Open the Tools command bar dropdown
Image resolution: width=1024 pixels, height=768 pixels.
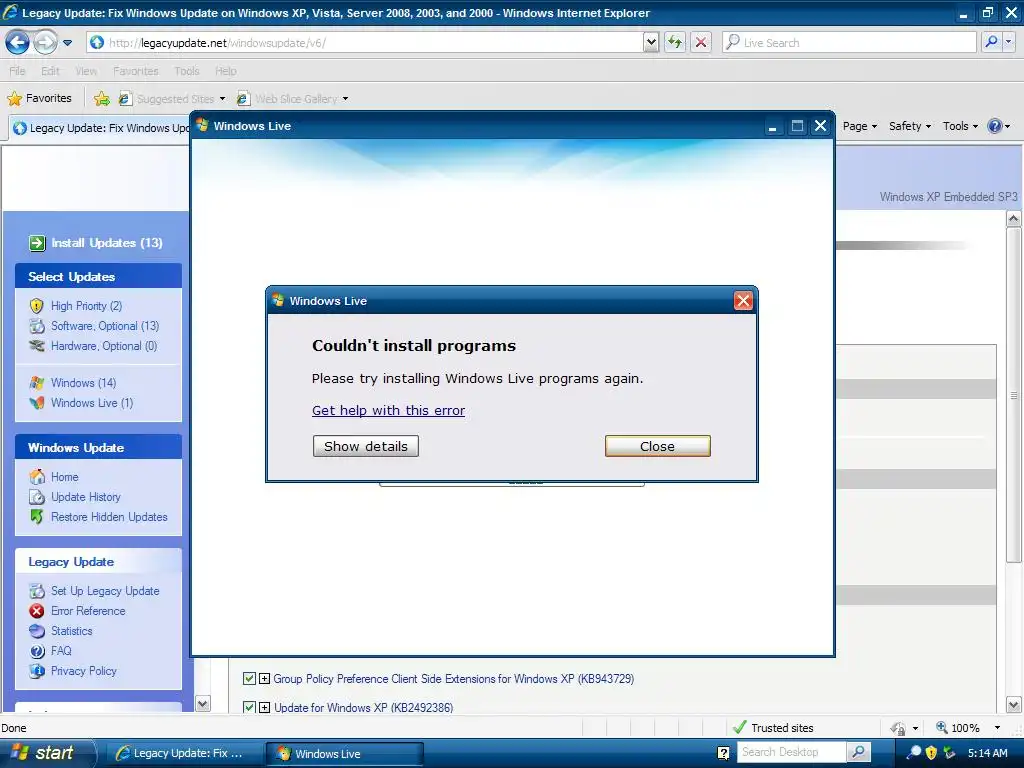point(960,126)
